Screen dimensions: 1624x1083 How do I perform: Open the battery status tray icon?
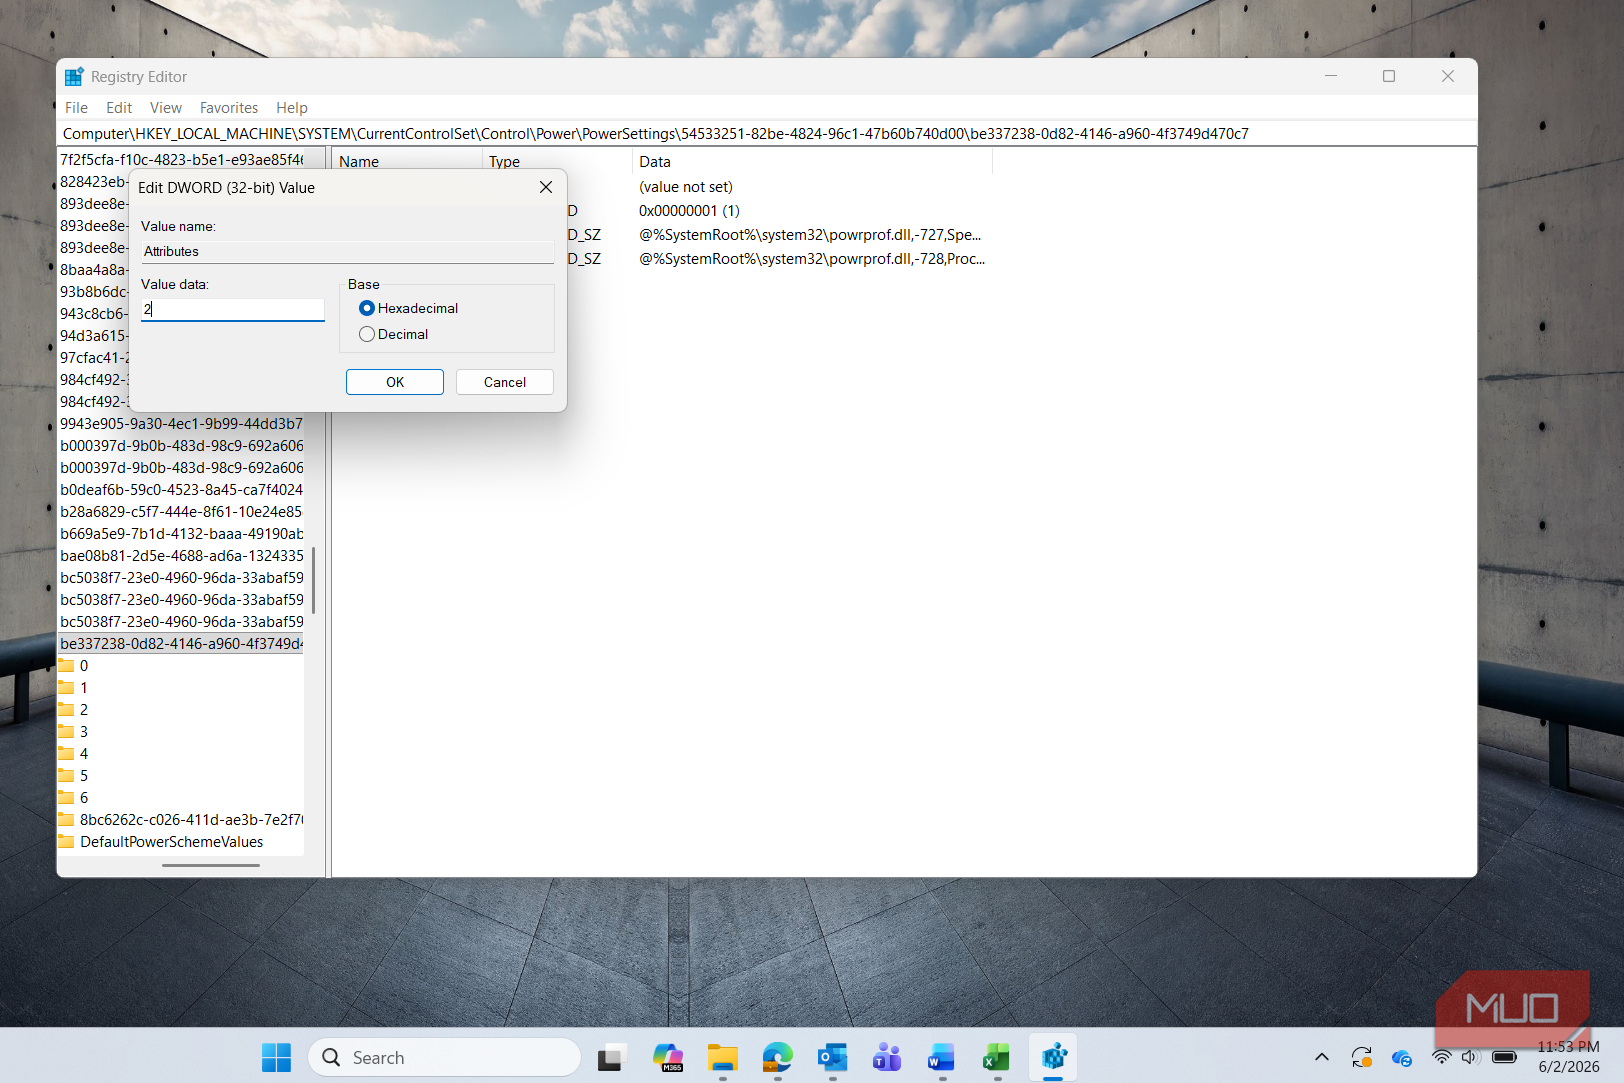click(1504, 1057)
